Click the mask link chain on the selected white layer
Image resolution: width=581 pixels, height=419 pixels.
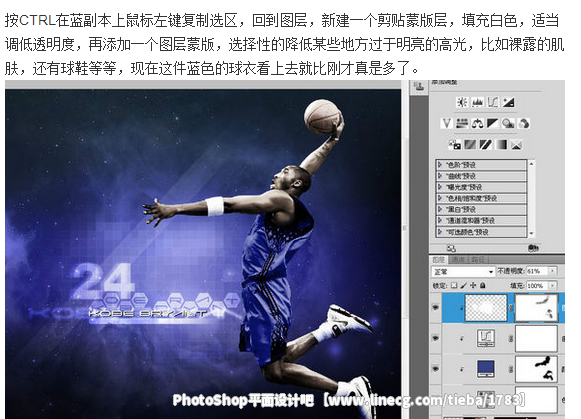point(511,307)
